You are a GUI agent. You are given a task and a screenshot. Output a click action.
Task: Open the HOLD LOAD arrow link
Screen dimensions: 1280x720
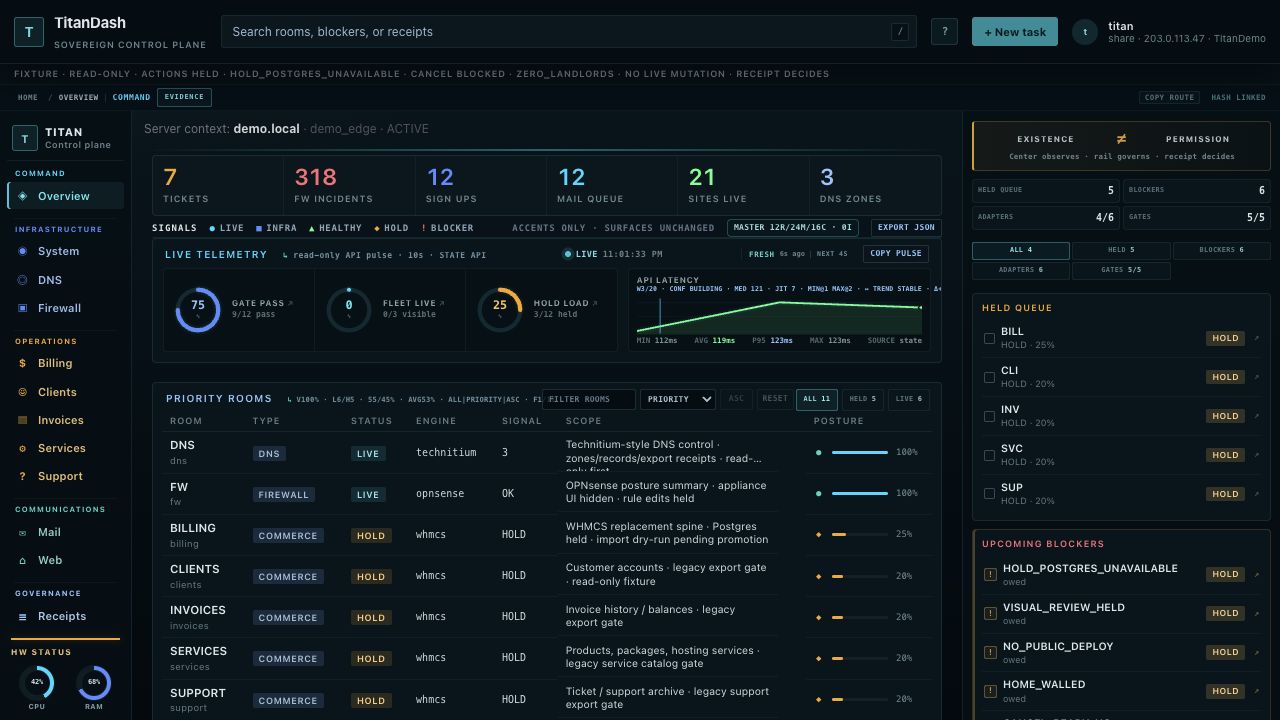(595, 303)
